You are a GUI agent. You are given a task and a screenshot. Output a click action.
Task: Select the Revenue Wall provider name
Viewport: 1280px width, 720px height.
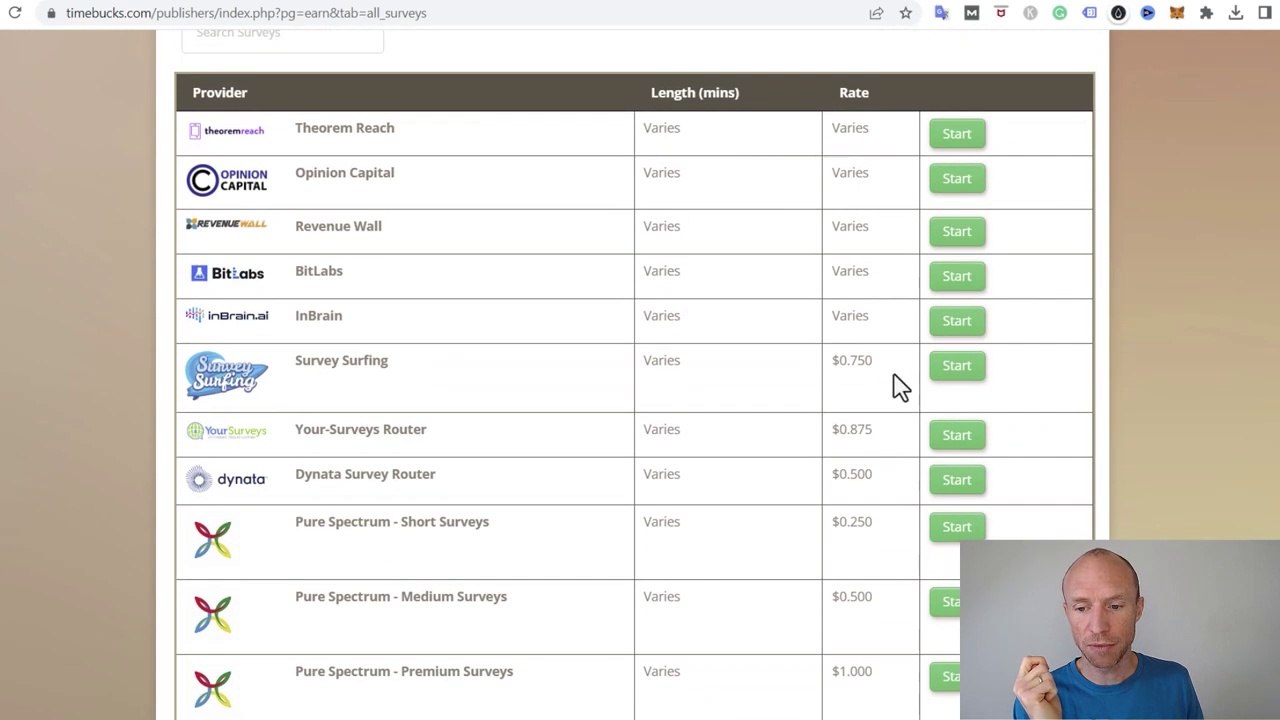coord(338,226)
